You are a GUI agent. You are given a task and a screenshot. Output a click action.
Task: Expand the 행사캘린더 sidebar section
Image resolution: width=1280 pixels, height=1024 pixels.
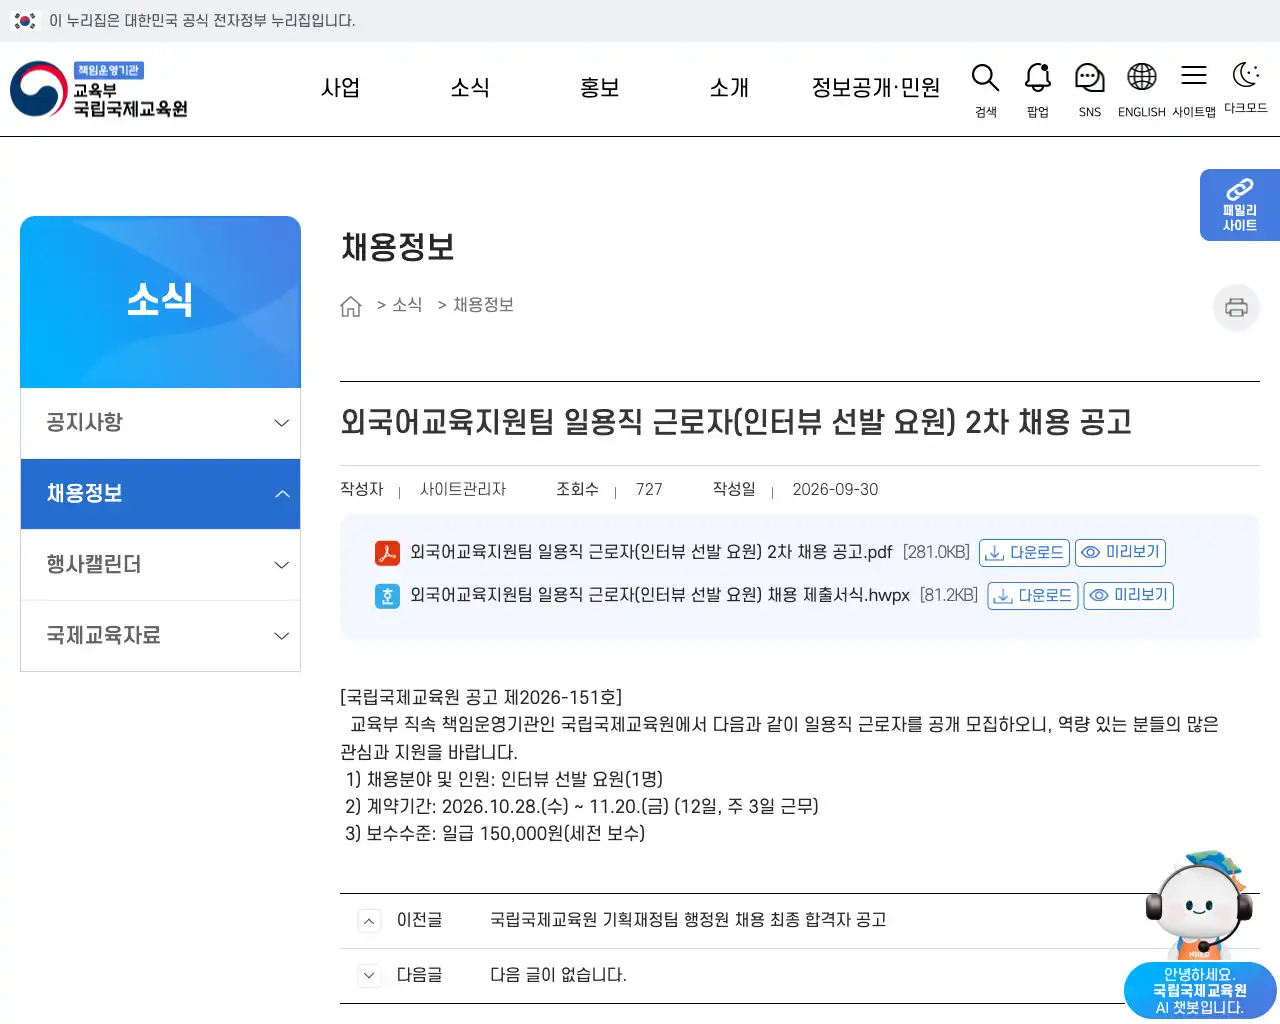tap(160, 565)
